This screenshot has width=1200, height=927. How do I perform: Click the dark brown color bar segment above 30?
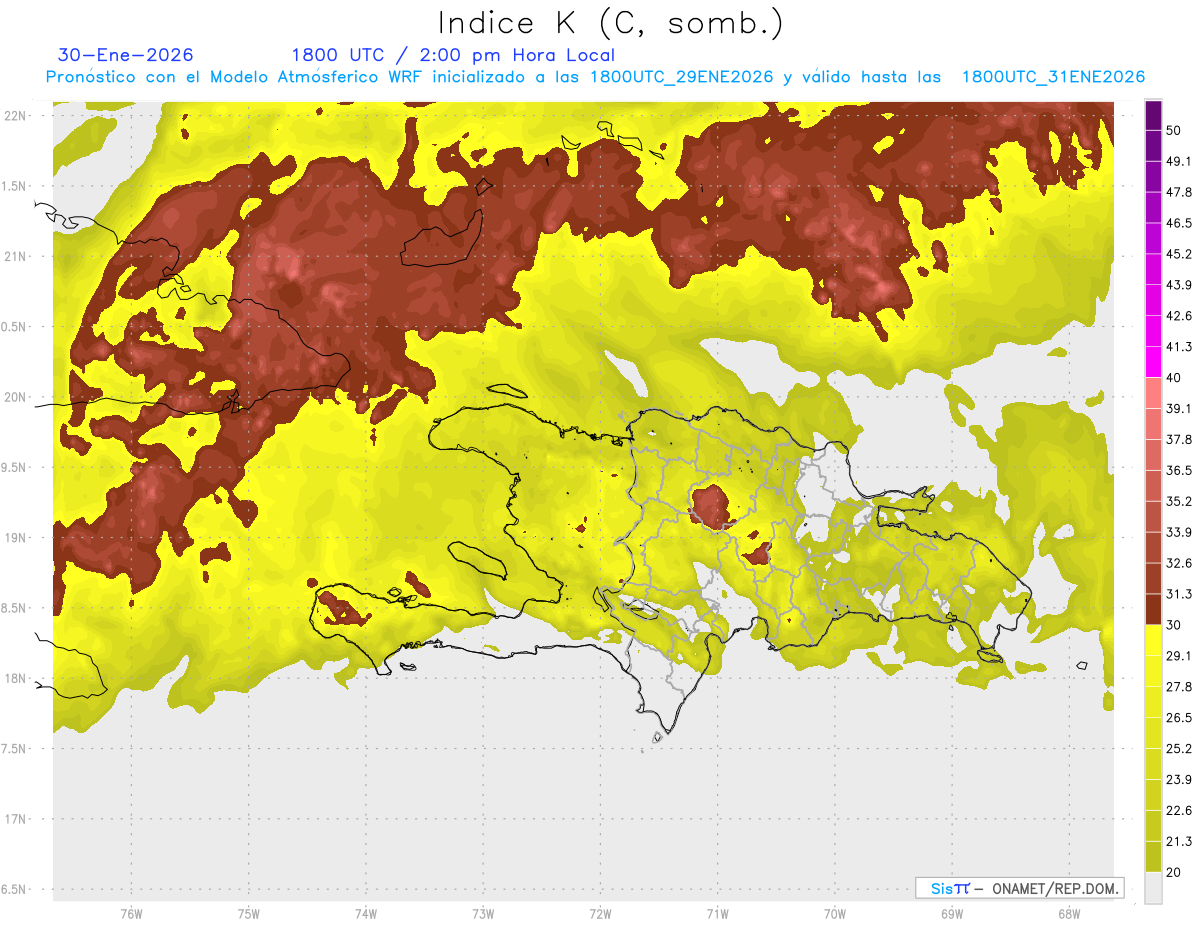click(1154, 609)
